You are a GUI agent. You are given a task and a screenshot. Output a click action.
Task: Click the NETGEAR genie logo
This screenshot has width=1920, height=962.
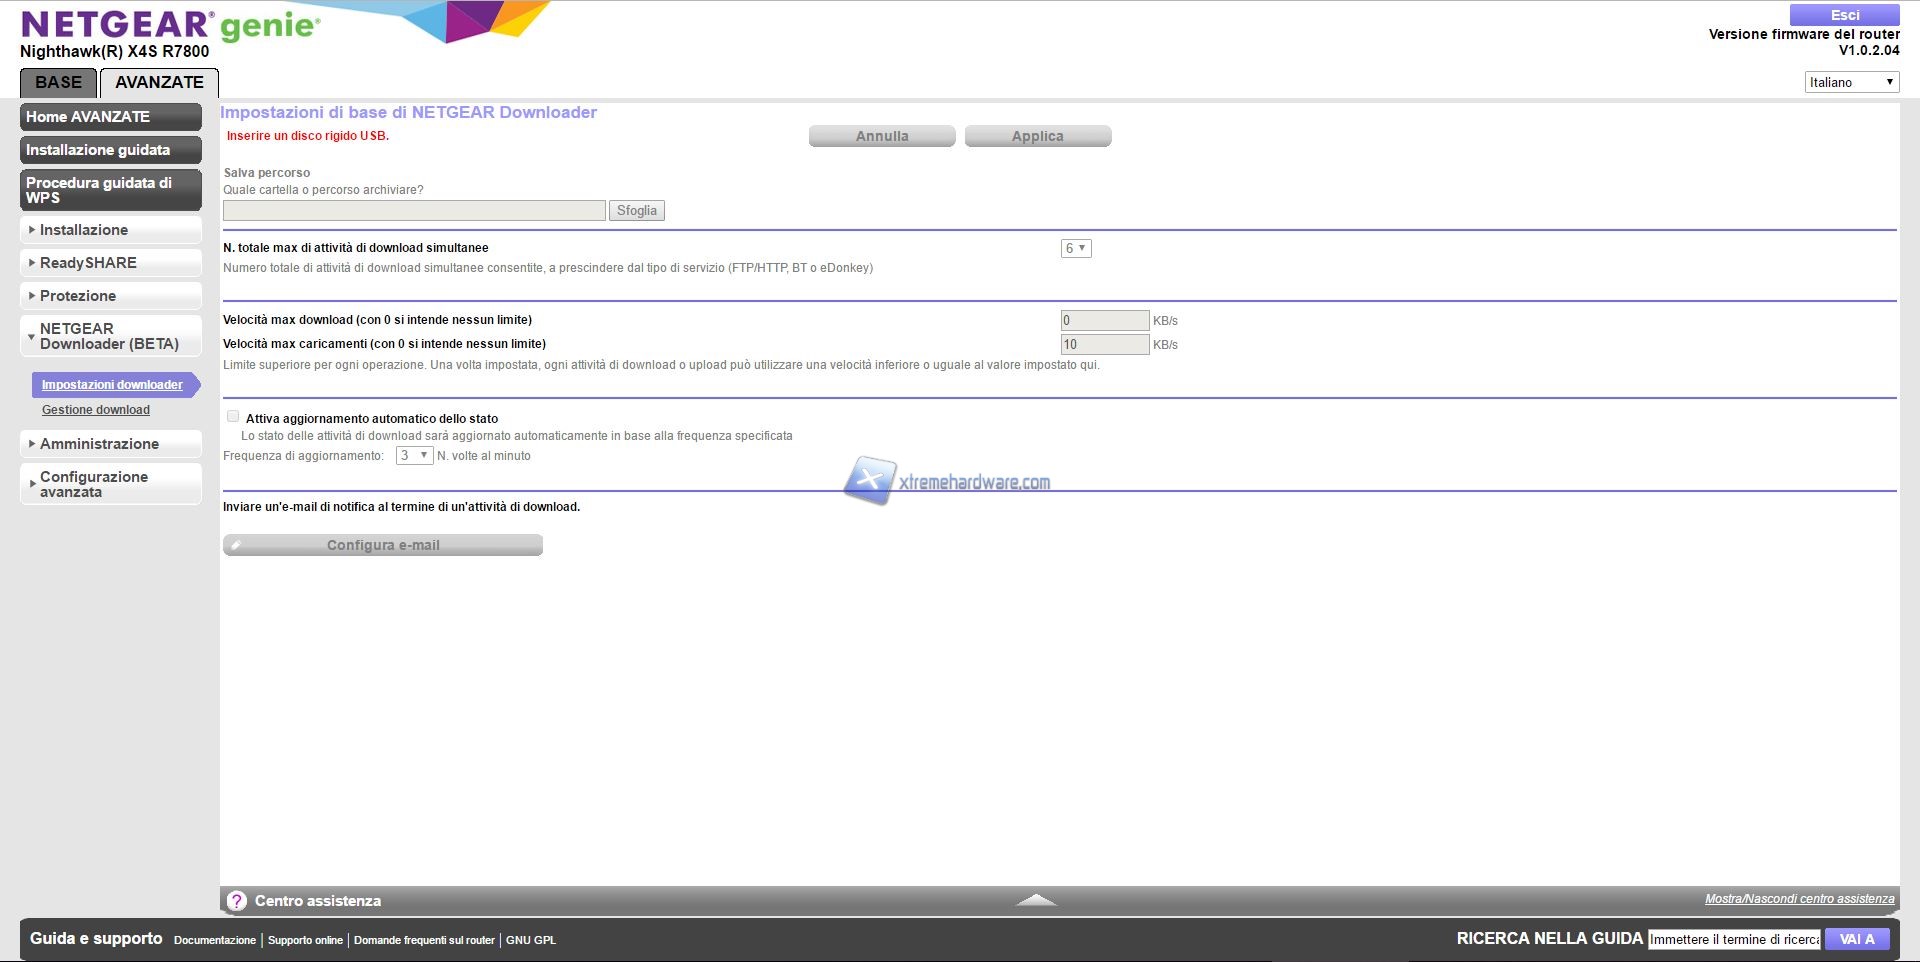tap(170, 25)
